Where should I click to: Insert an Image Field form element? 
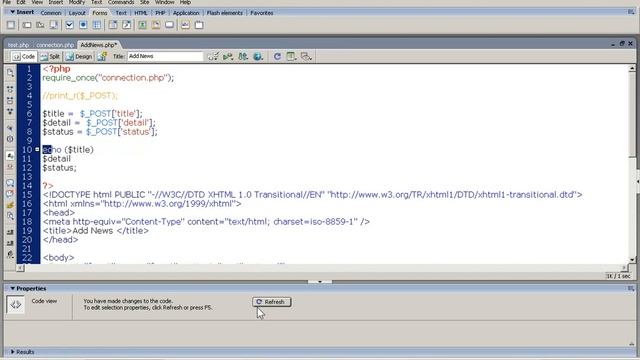(142, 25)
